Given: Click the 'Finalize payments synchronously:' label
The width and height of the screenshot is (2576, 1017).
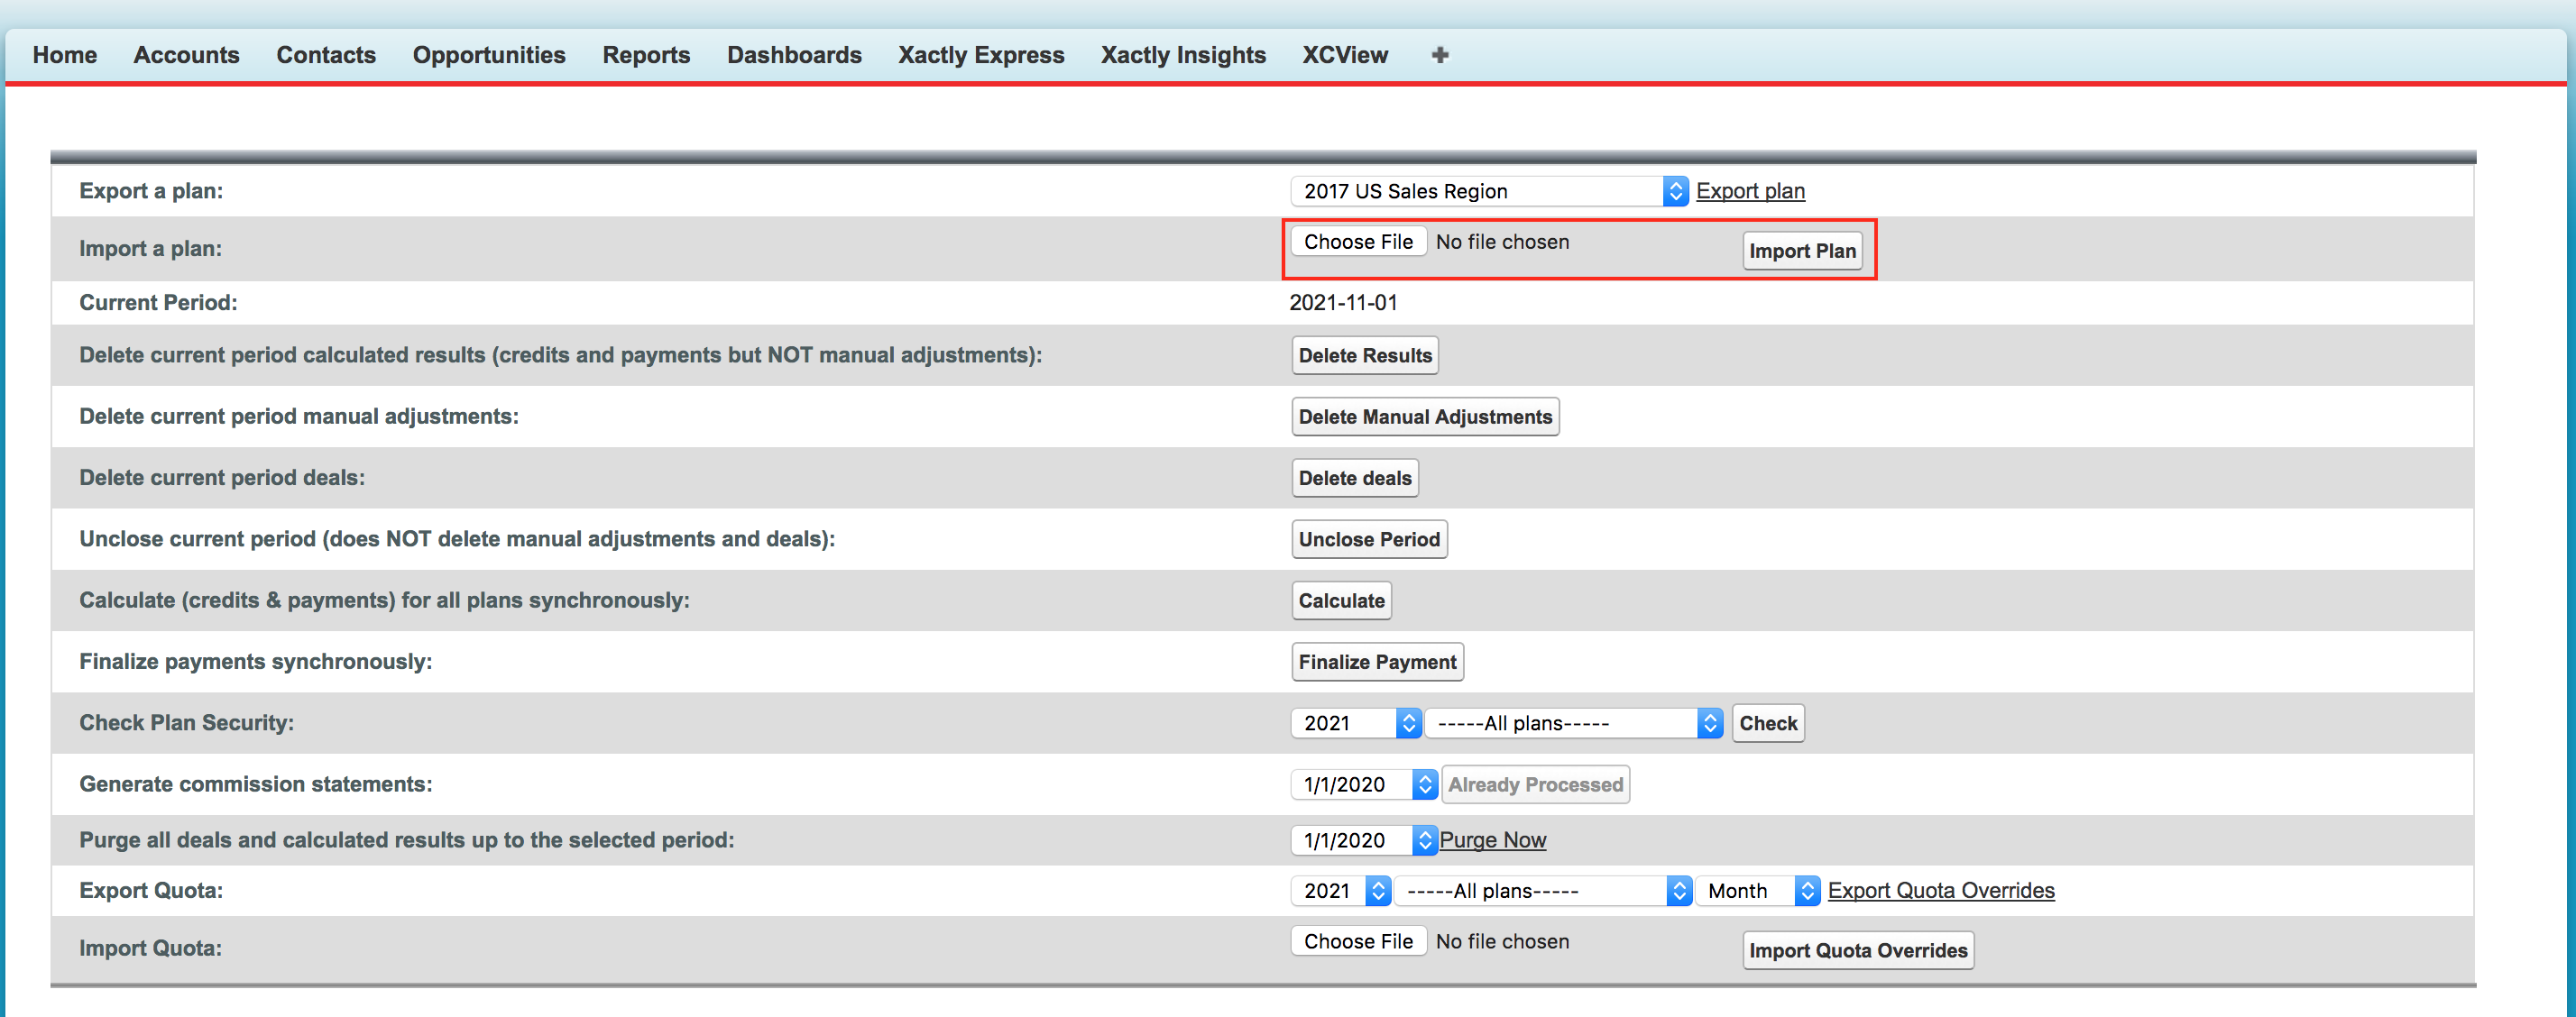Looking at the screenshot, I should pos(256,662).
